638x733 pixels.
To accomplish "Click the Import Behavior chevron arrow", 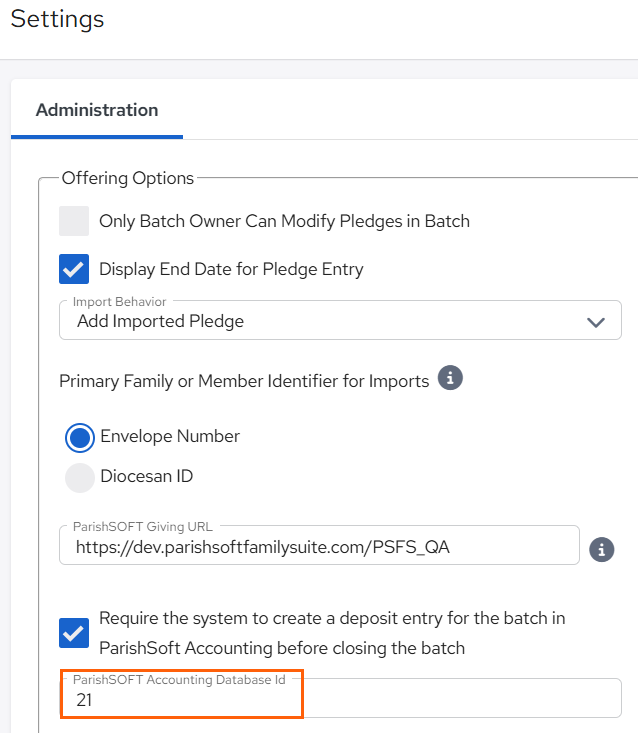I will (x=596, y=322).
